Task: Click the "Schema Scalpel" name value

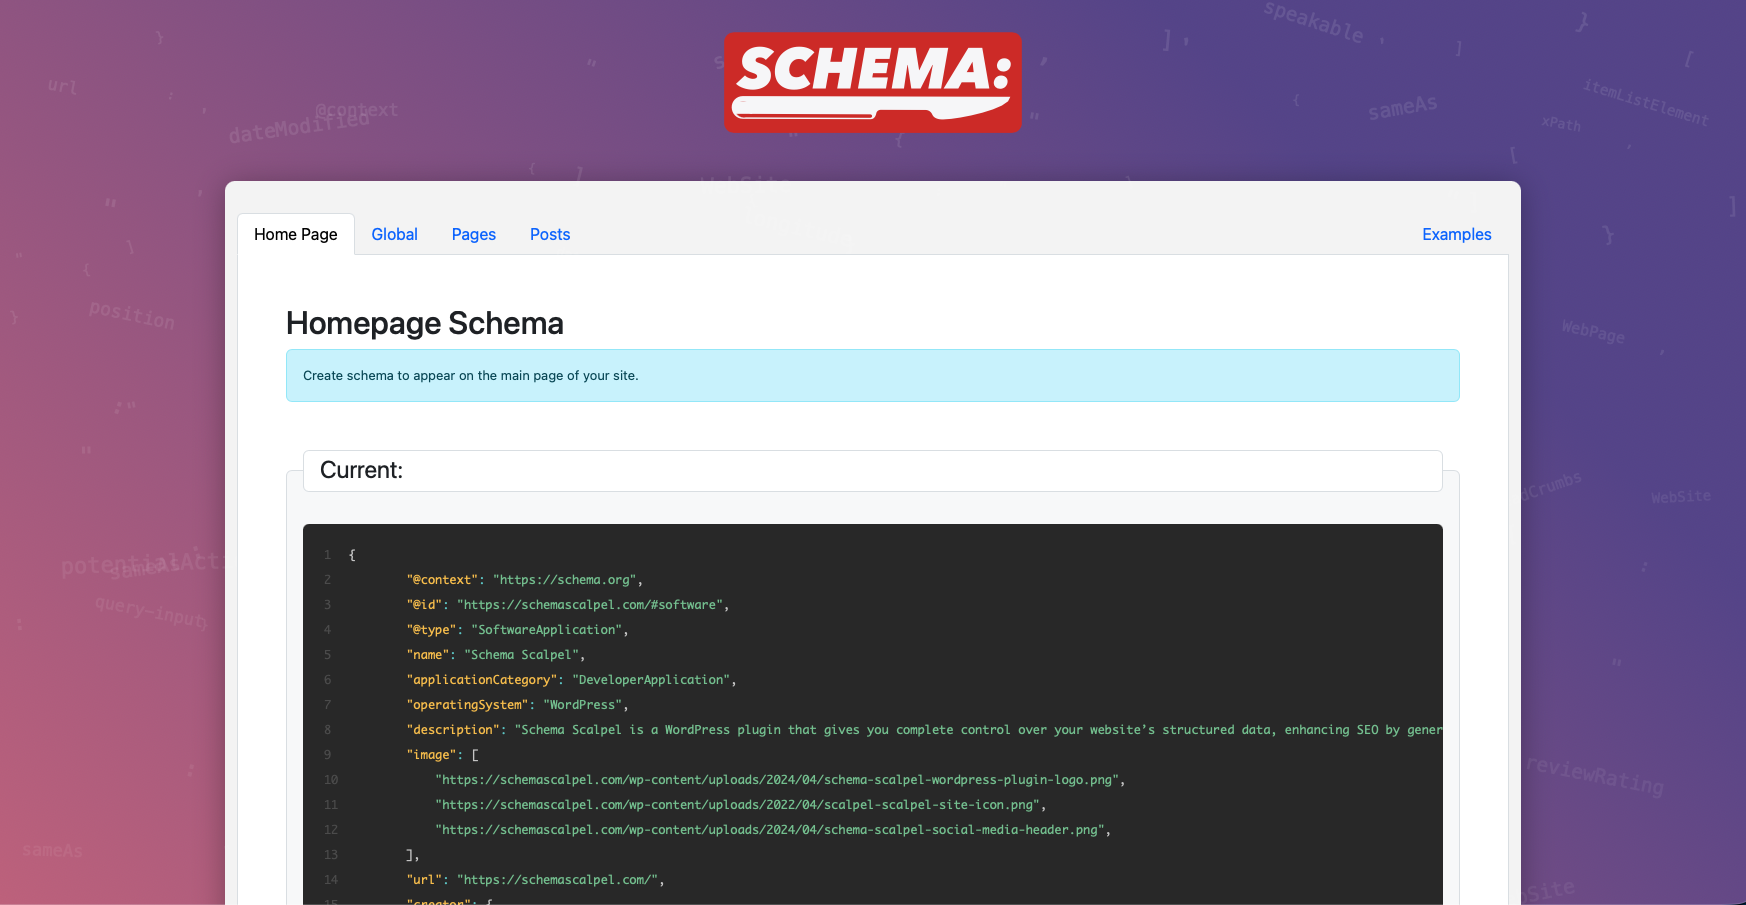Action: 524,655
